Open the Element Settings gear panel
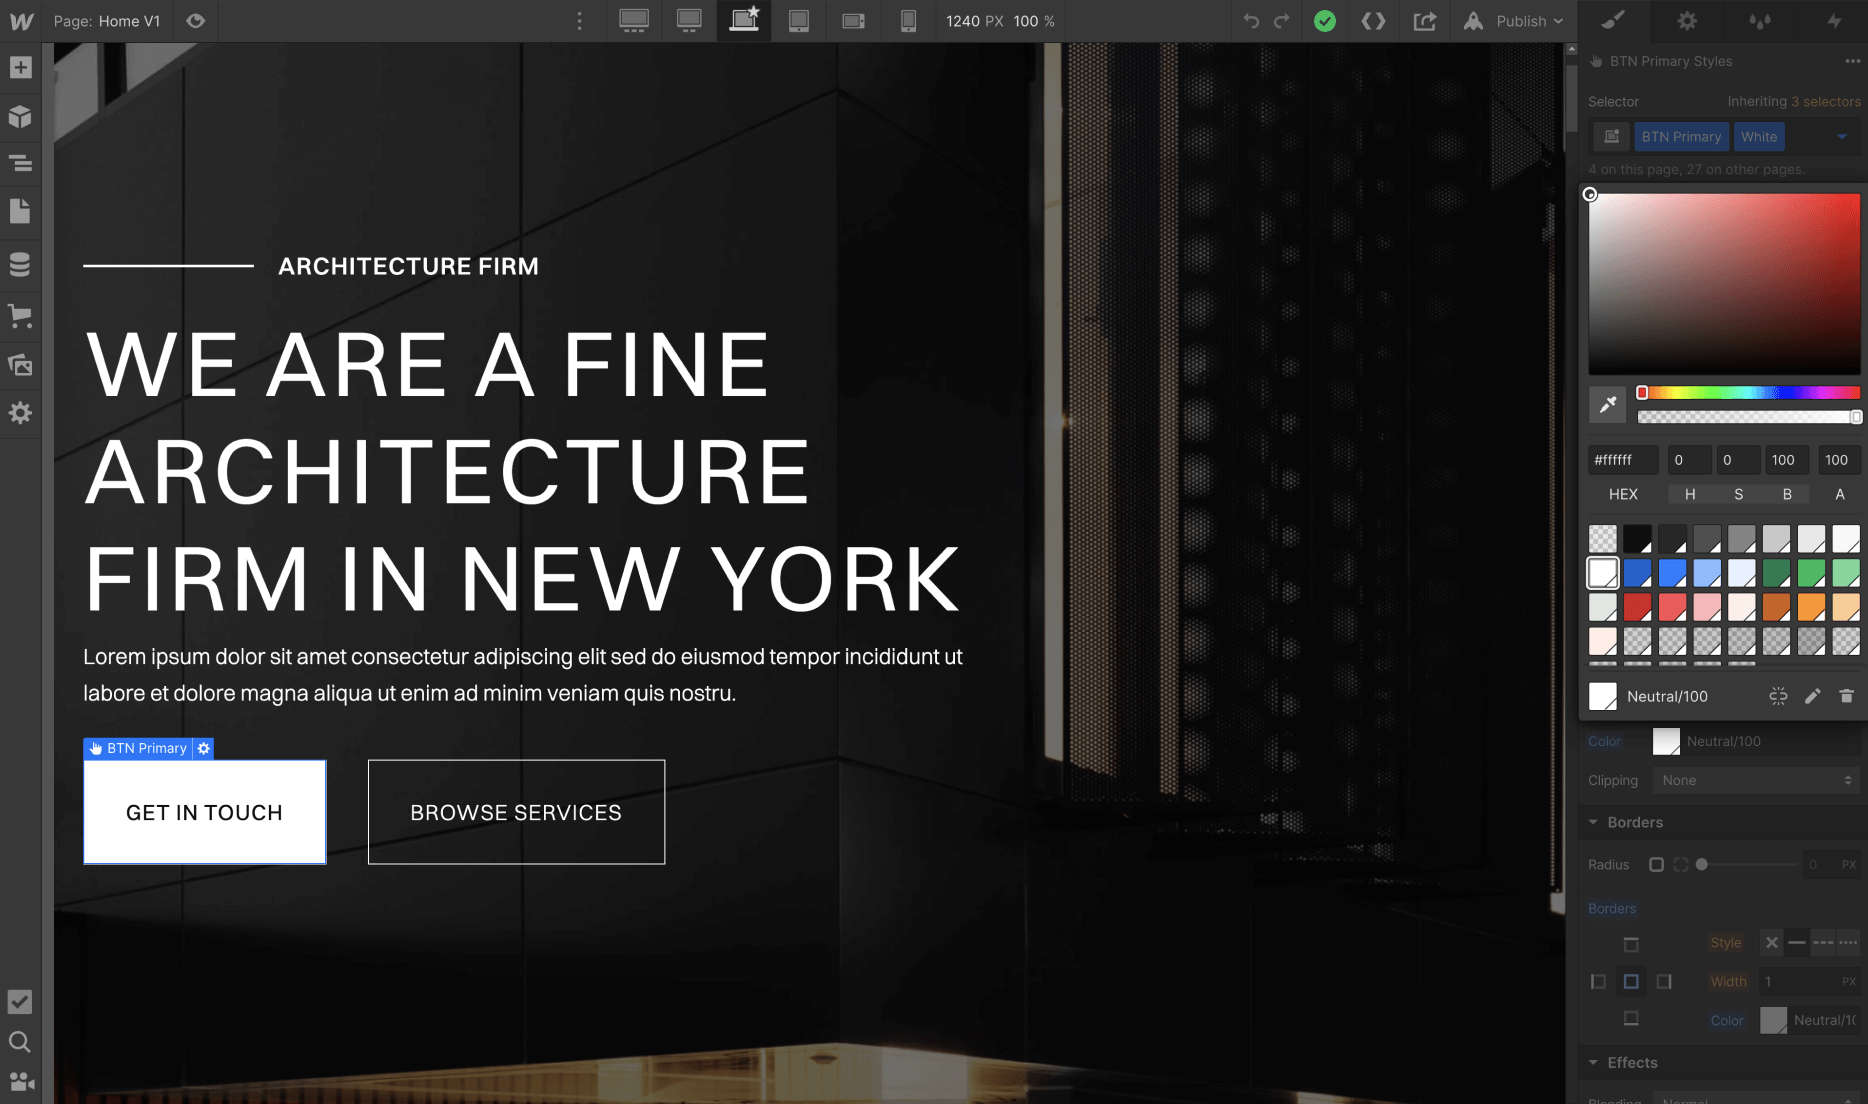This screenshot has height=1104, width=1868. point(1687,20)
